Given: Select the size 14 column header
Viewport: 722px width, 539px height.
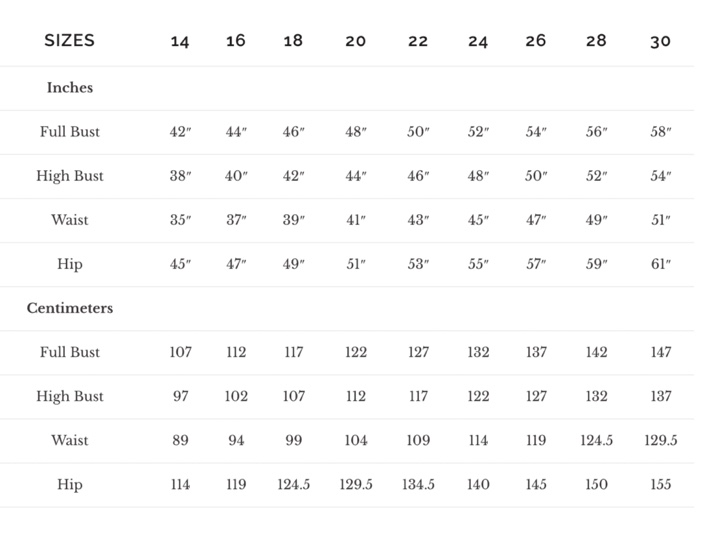Looking at the screenshot, I should coord(180,41).
